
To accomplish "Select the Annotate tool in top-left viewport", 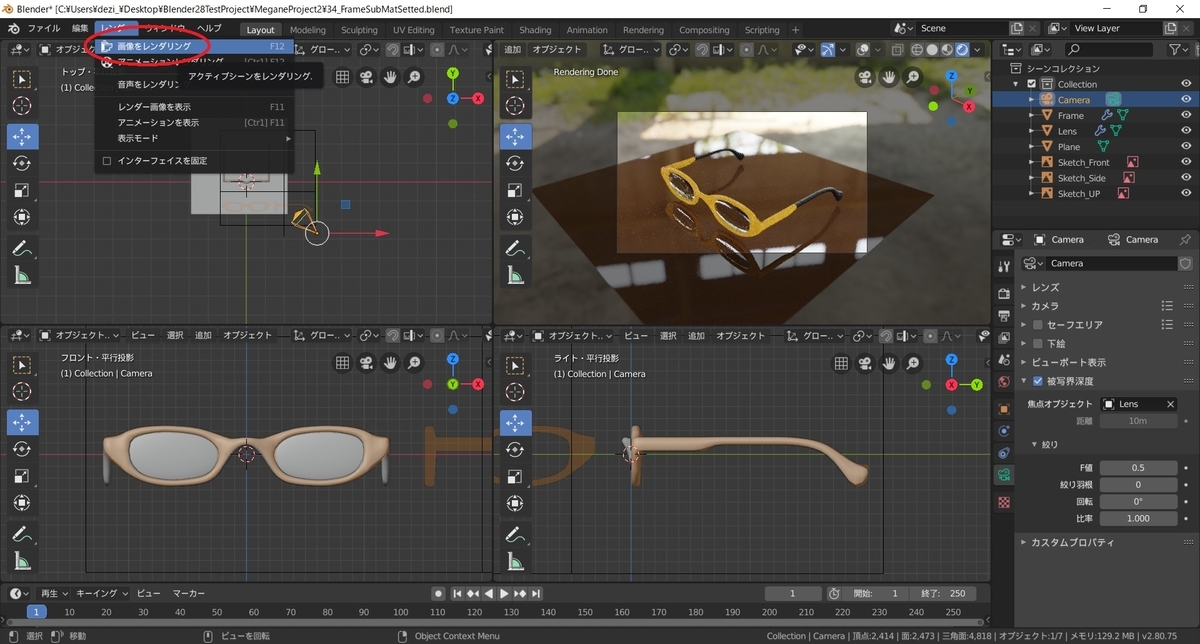I will (x=22, y=248).
